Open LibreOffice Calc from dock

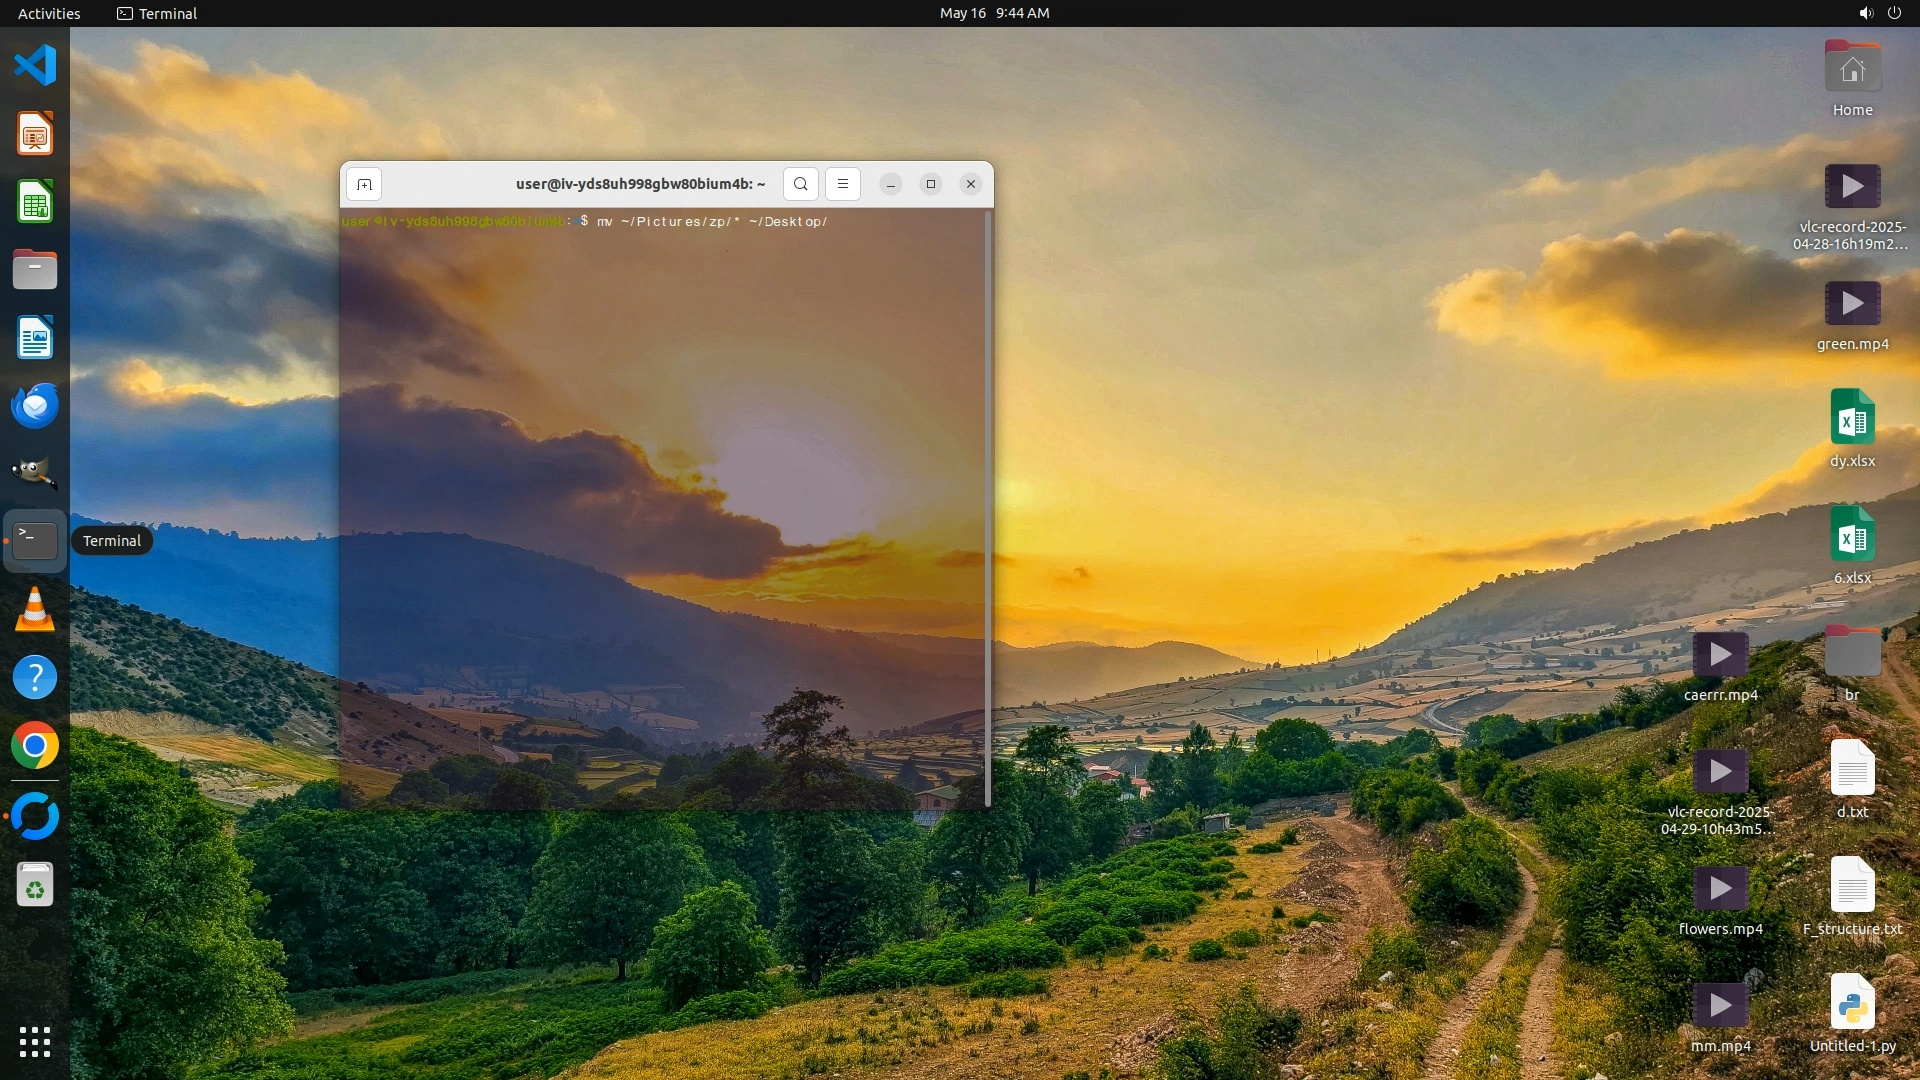(35, 202)
